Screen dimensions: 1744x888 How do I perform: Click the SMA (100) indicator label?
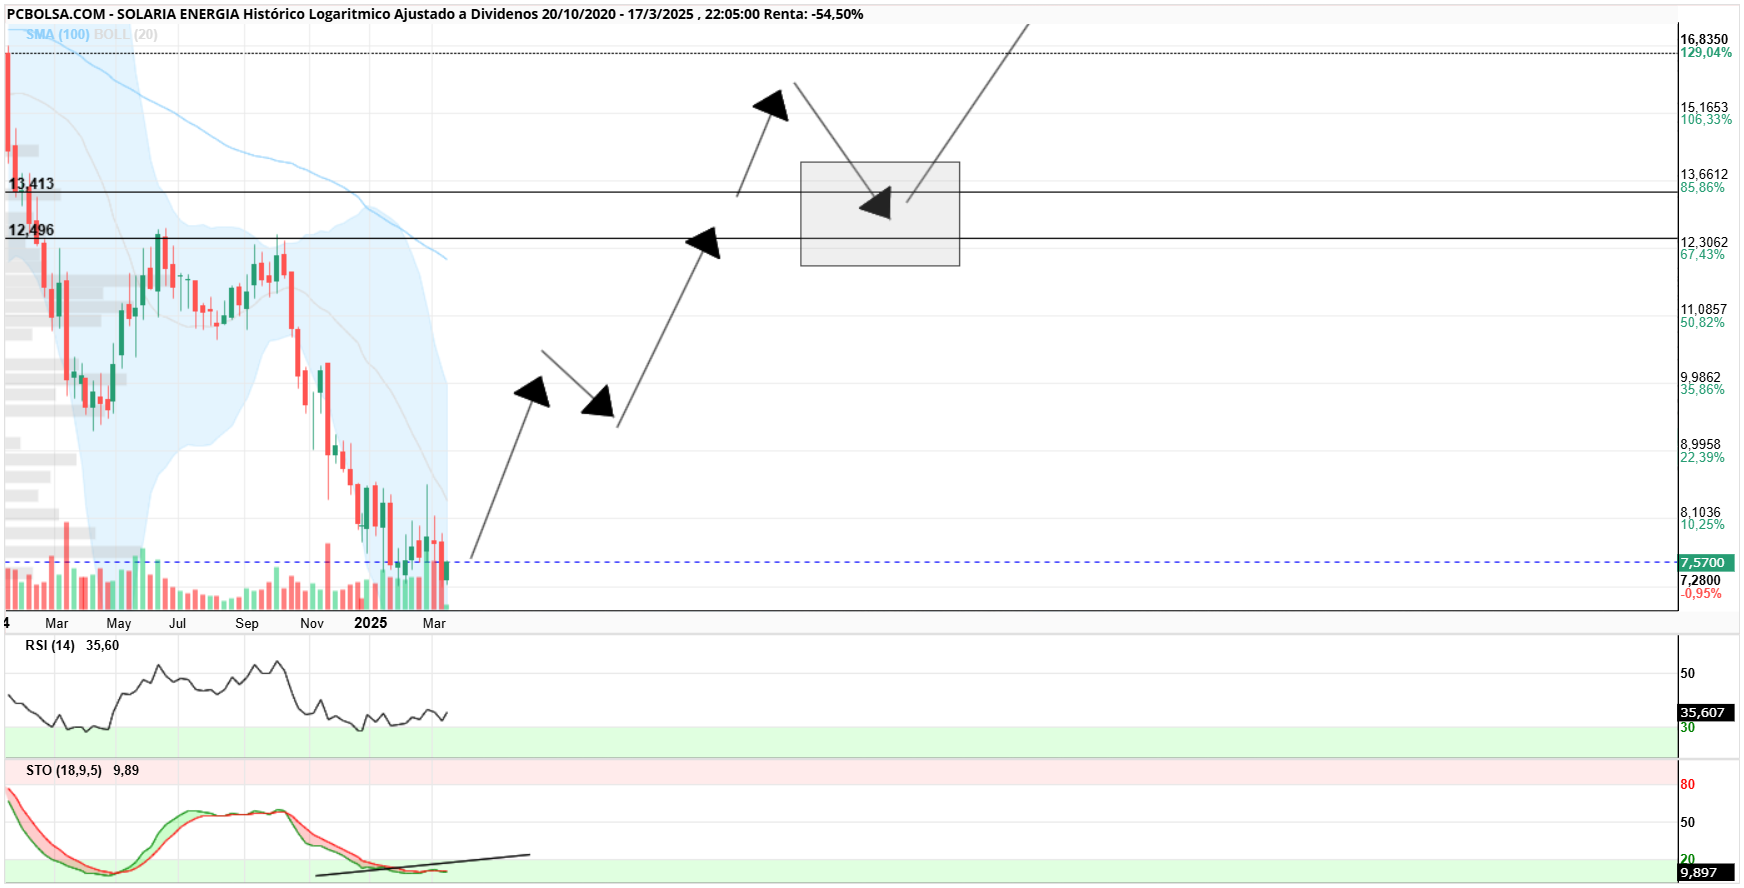[58, 34]
